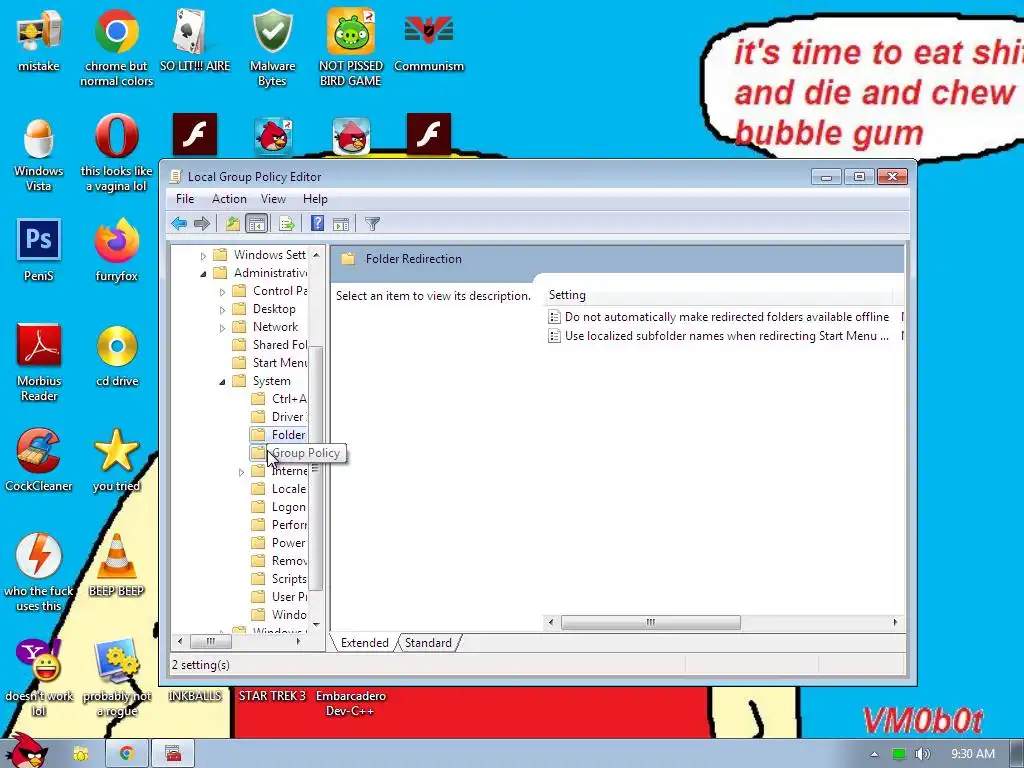Open the Action menu
Screen dimensions: 1024x768
click(229, 199)
